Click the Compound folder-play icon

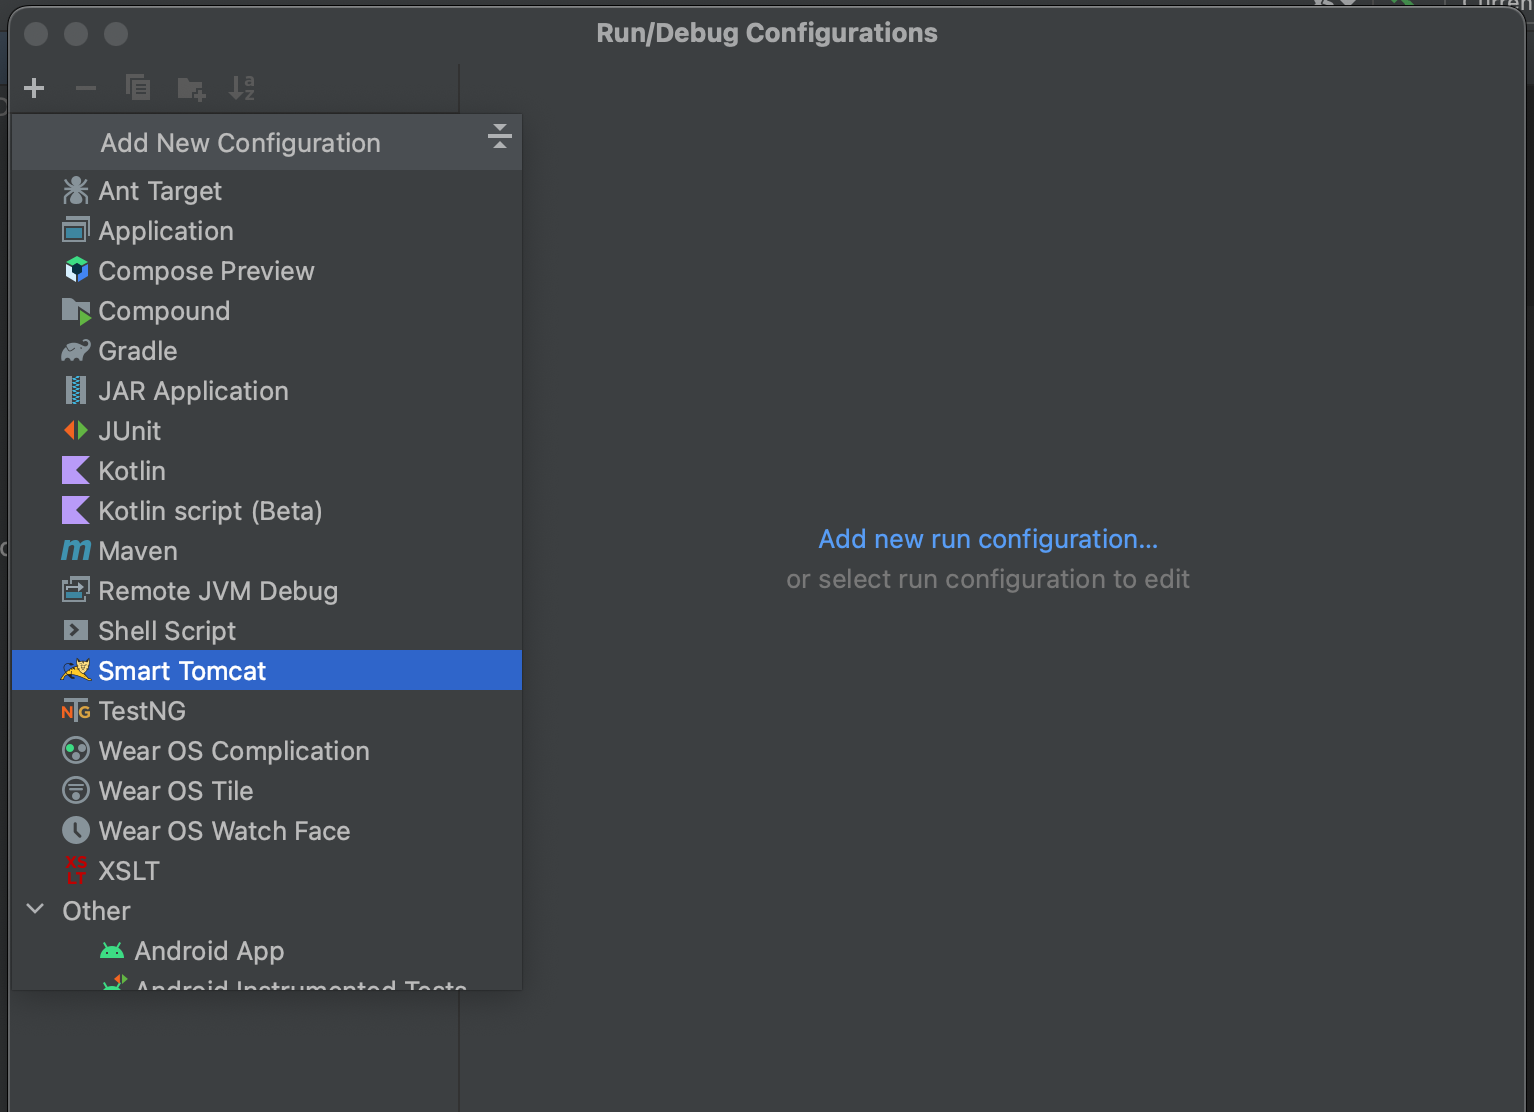(x=76, y=311)
